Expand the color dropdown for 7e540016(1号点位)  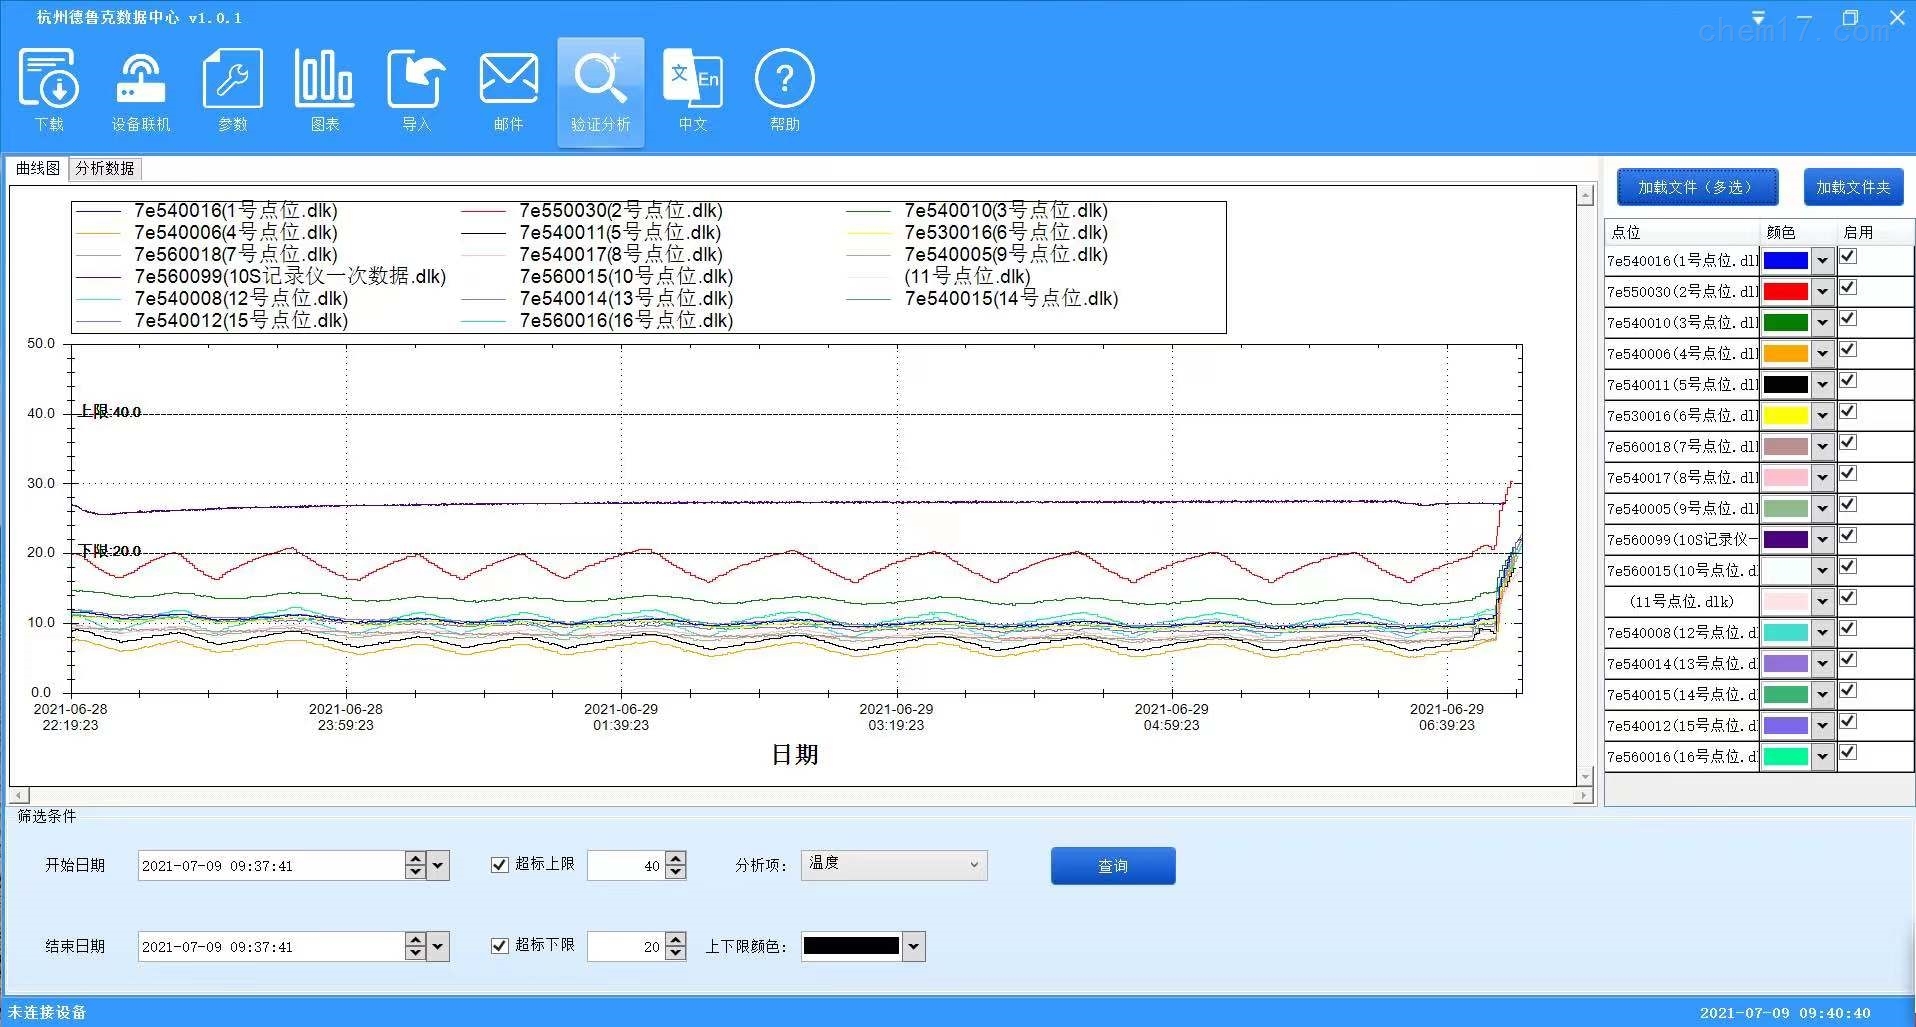(x=1821, y=259)
